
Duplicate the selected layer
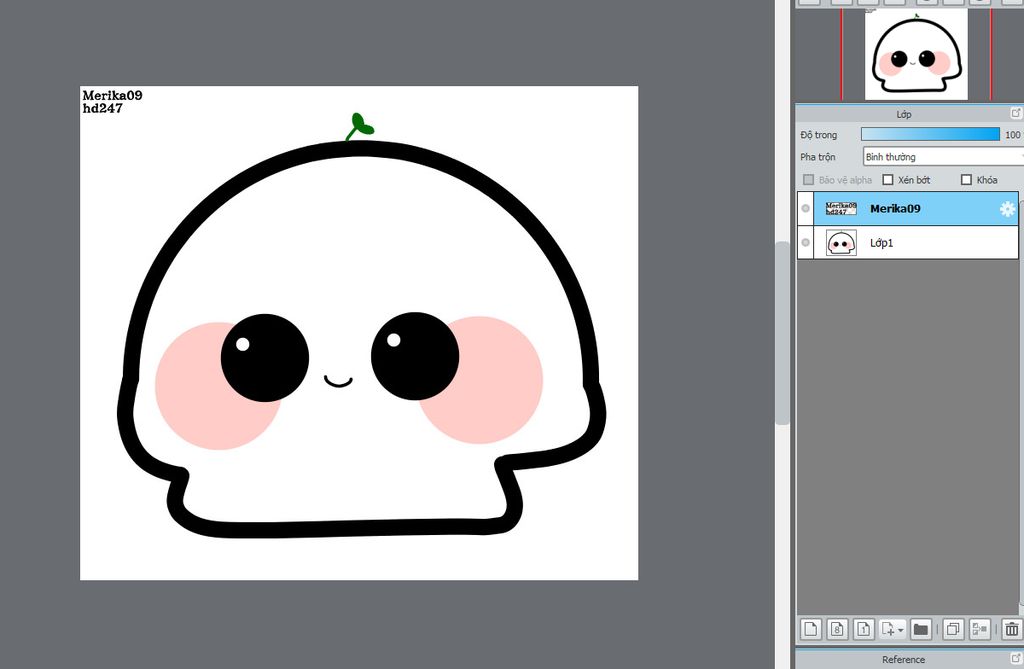pos(953,629)
